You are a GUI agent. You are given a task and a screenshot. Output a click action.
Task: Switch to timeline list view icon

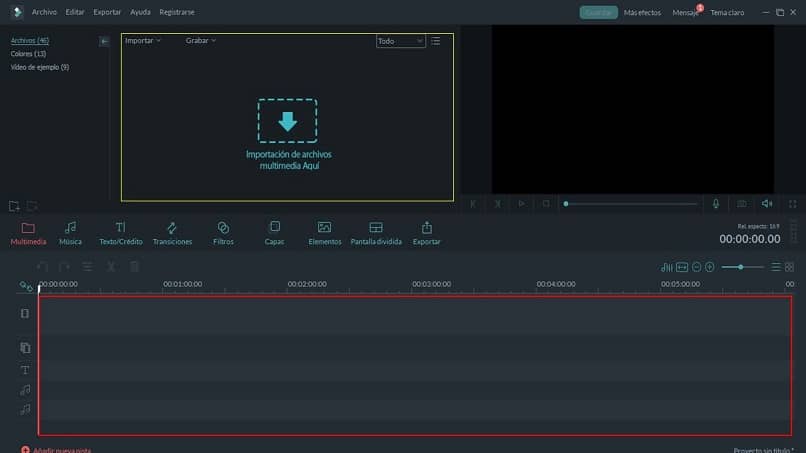[776, 267]
